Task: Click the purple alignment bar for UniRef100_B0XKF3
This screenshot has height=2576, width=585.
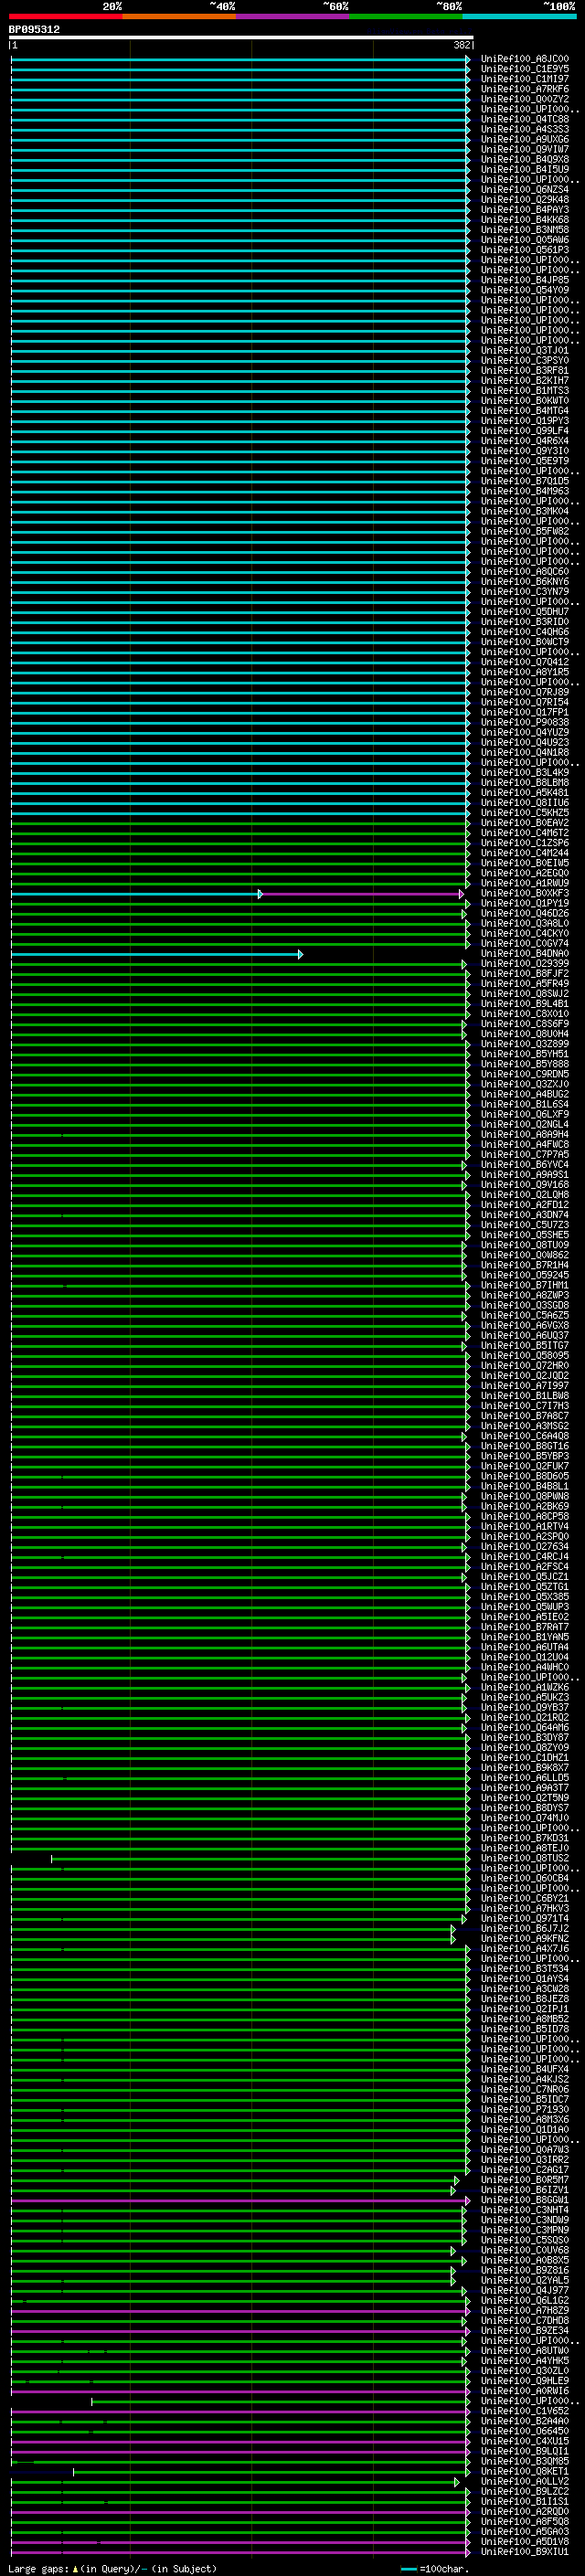Action: click(x=361, y=894)
